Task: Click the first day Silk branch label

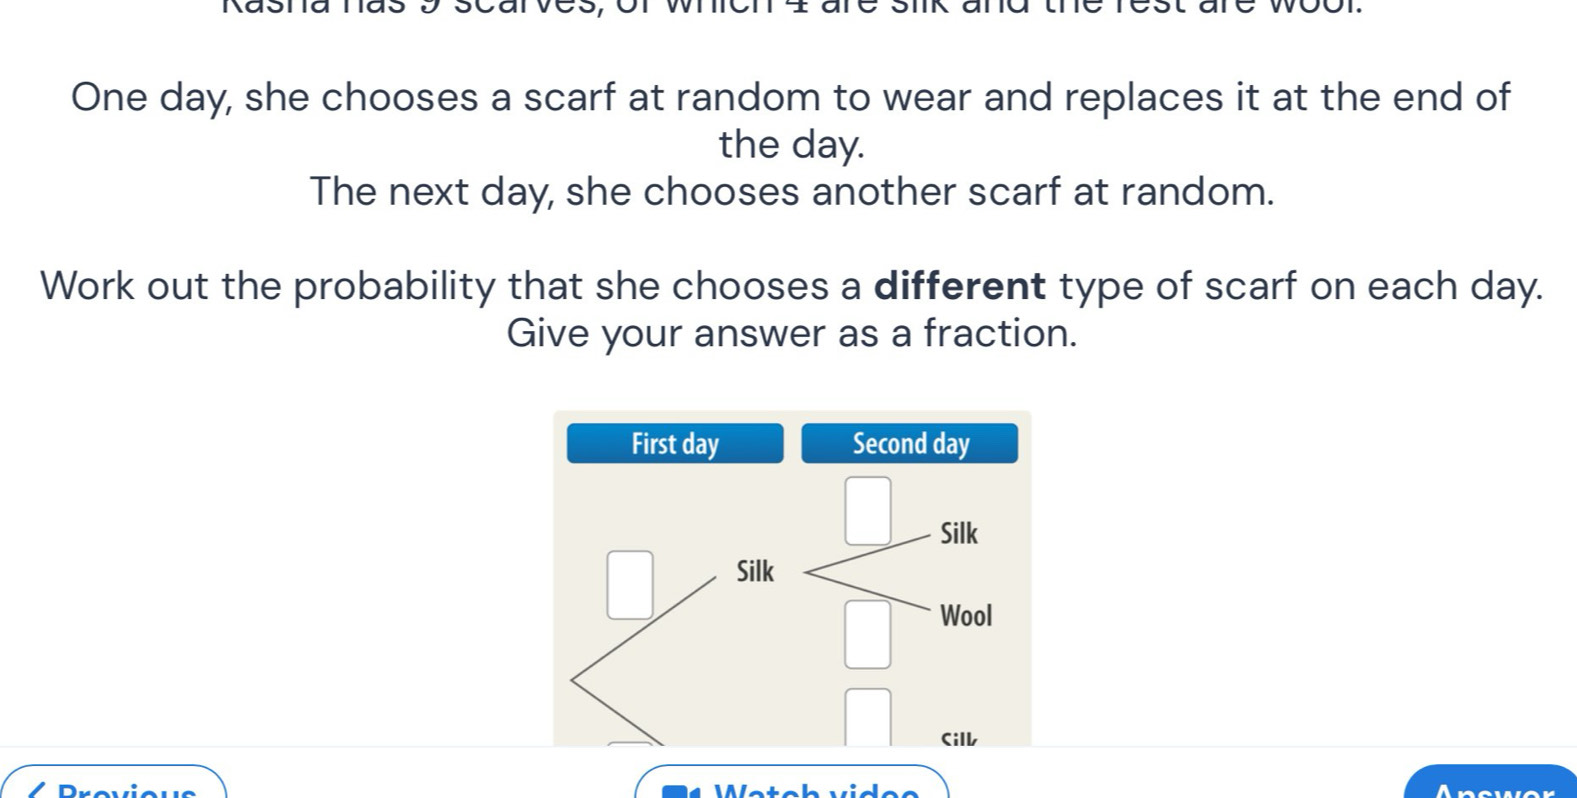Action: click(x=755, y=572)
